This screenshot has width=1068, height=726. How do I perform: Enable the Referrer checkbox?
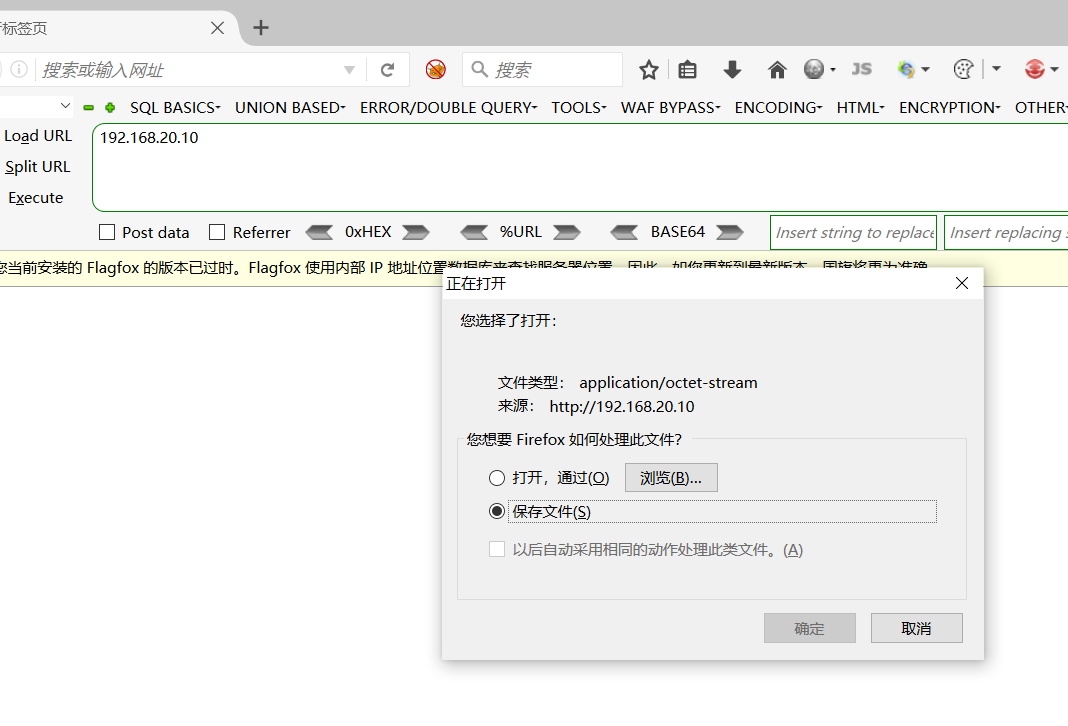217,232
